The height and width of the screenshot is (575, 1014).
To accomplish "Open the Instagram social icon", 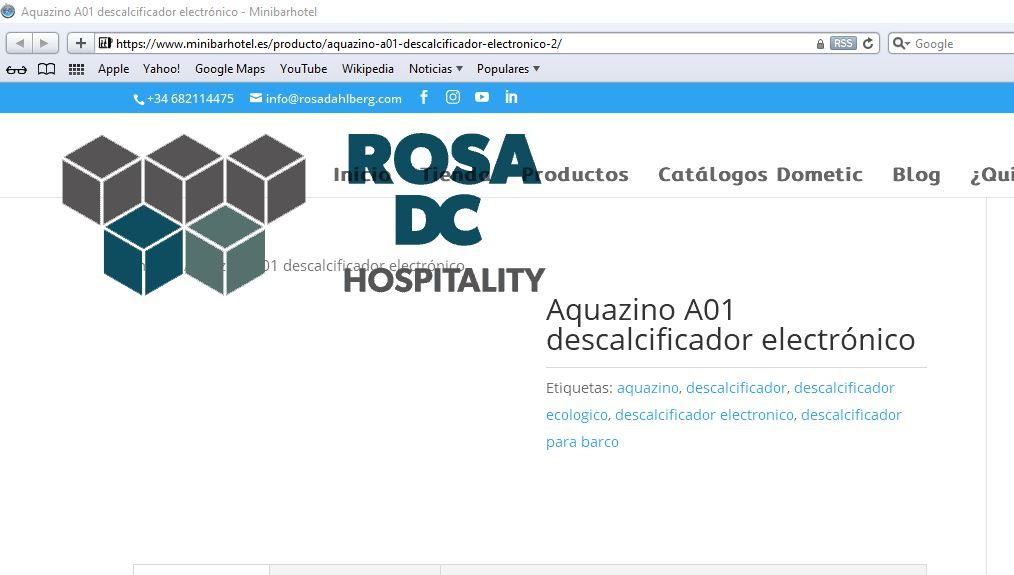I will 453,97.
